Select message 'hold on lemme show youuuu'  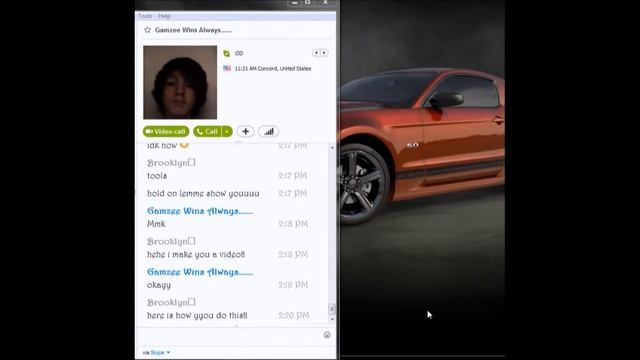coord(203,193)
